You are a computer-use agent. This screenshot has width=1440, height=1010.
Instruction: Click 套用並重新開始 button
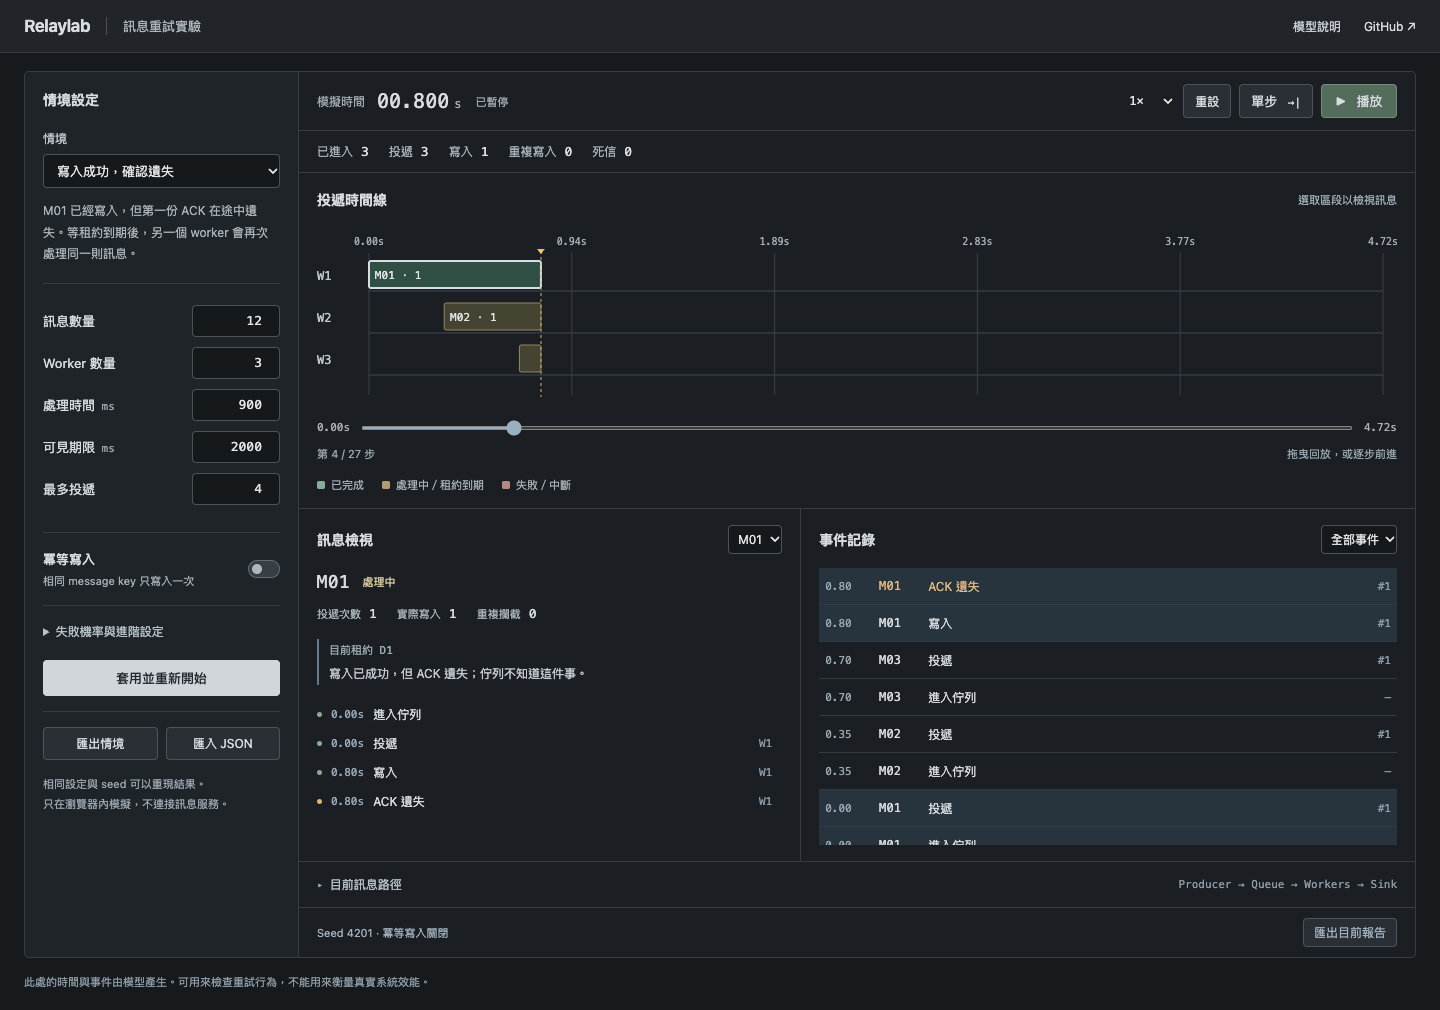click(161, 678)
